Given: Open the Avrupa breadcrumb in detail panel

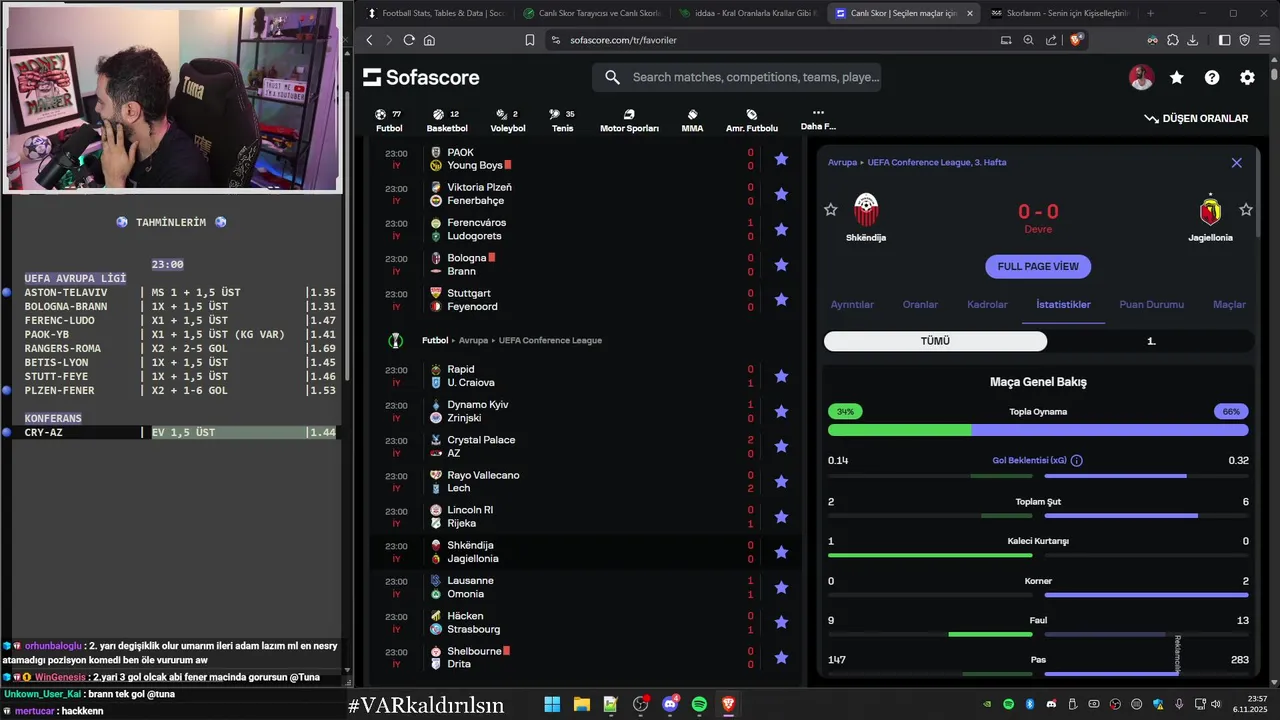Looking at the screenshot, I should pos(843,162).
